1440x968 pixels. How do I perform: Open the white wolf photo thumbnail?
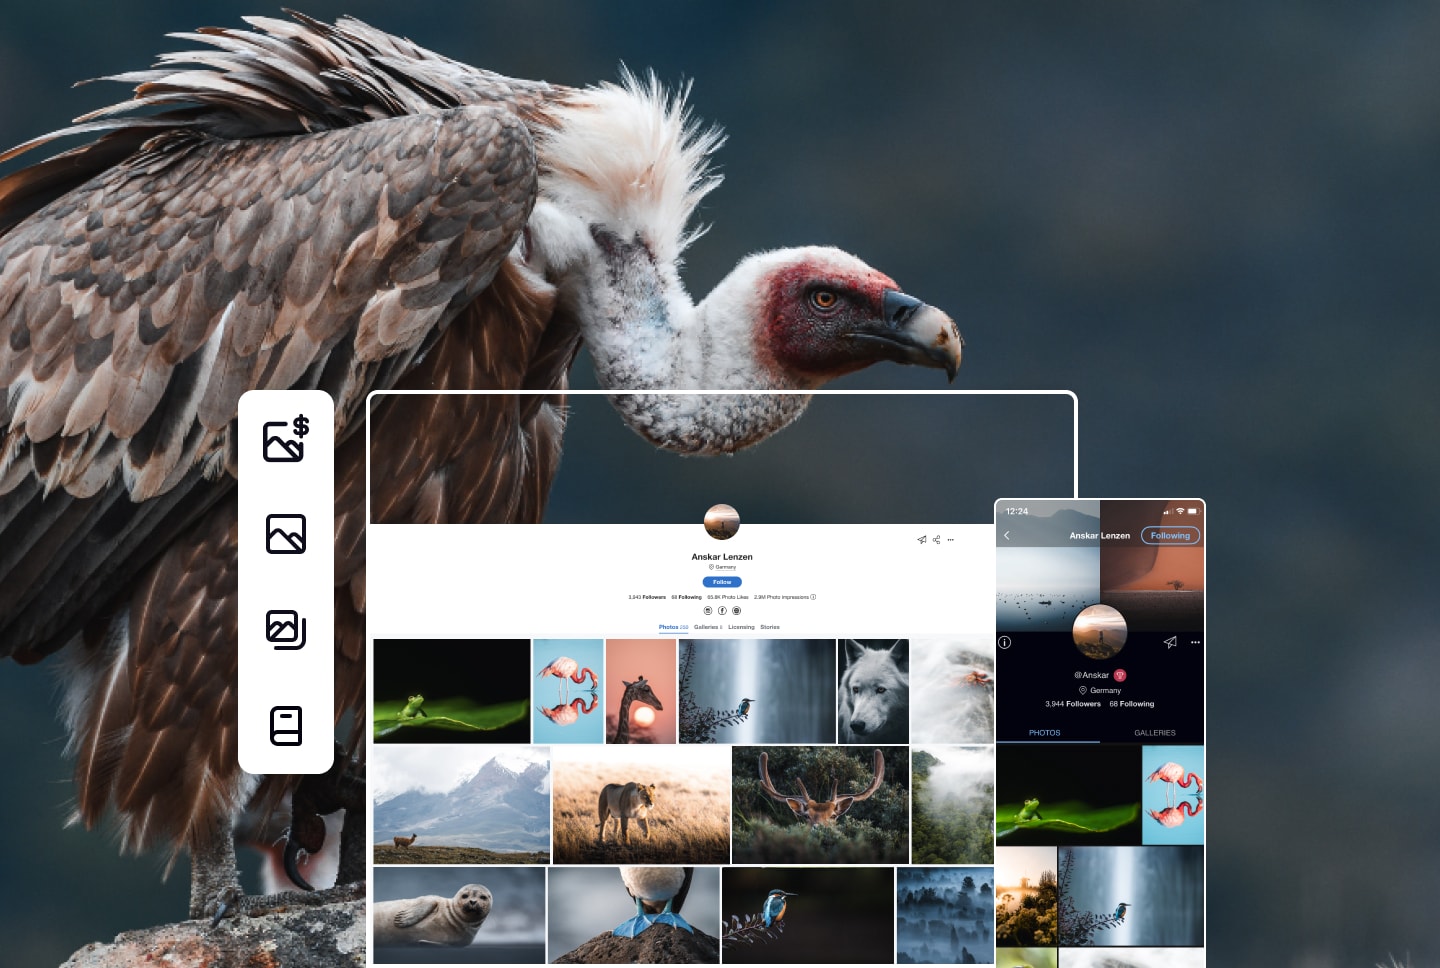873,691
